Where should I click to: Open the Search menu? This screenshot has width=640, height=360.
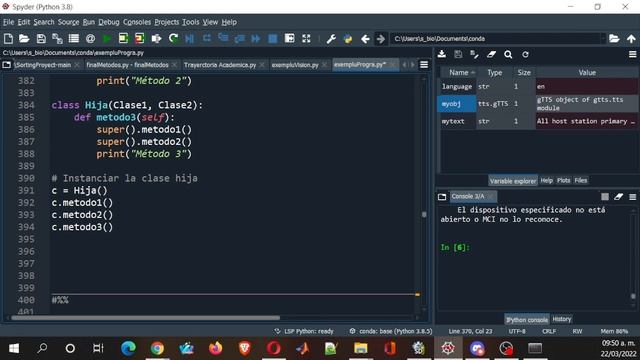(44, 22)
